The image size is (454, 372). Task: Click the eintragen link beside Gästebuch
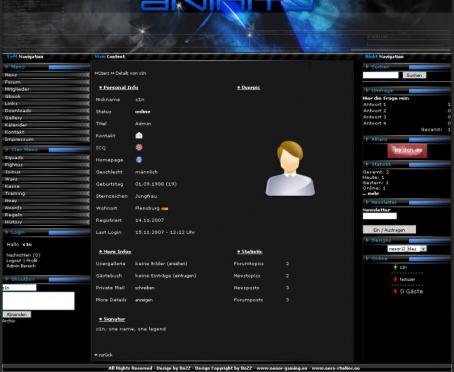tap(185, 276)
